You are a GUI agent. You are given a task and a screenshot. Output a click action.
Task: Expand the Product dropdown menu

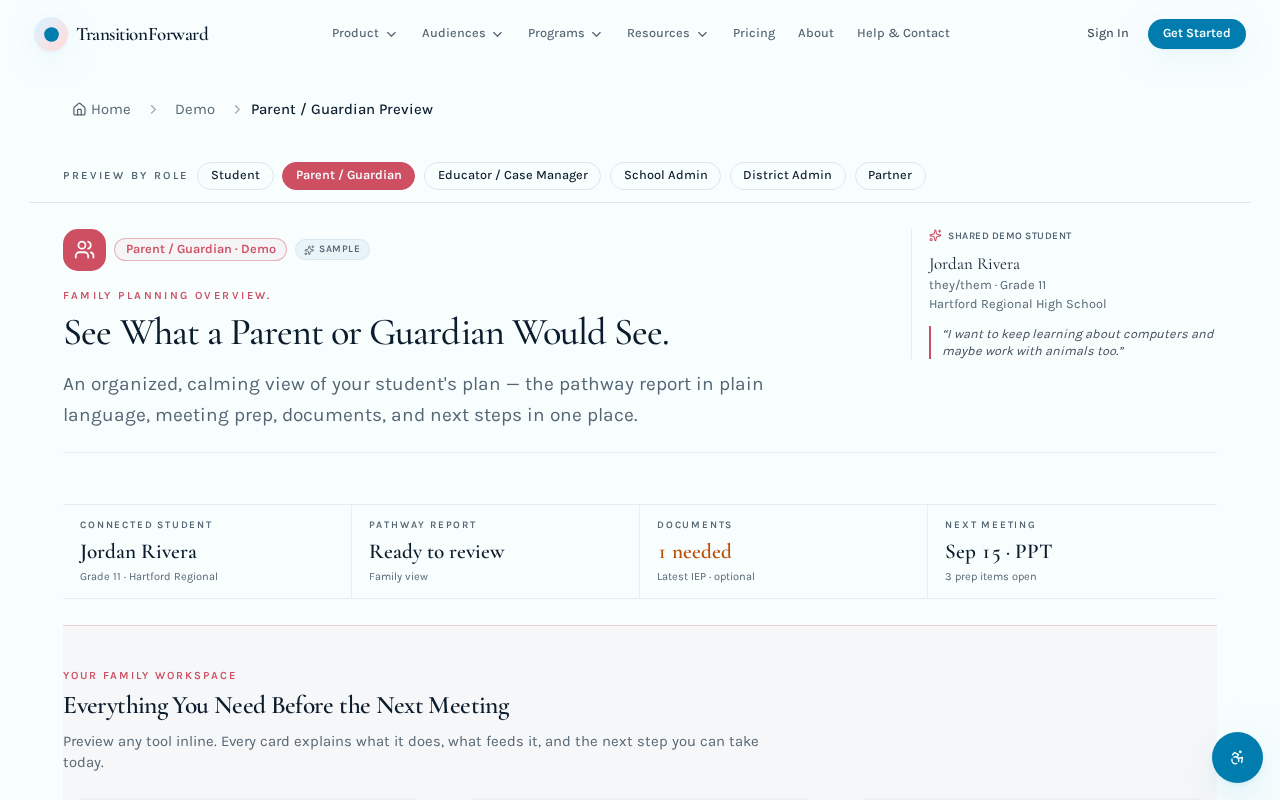[x=364, y=33]
